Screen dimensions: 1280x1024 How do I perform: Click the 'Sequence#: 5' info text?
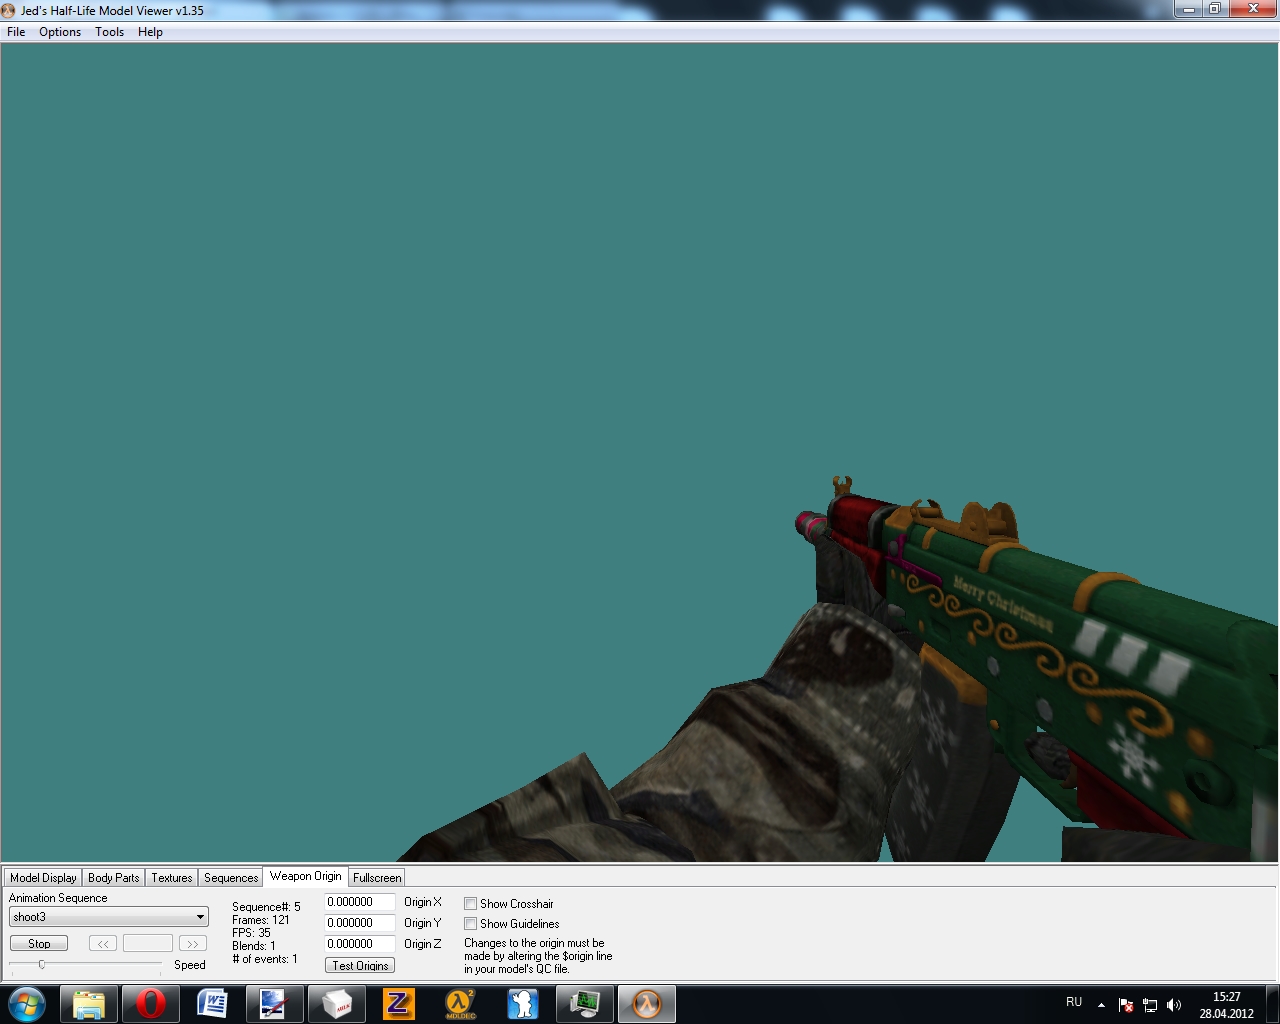coord(266,907)
